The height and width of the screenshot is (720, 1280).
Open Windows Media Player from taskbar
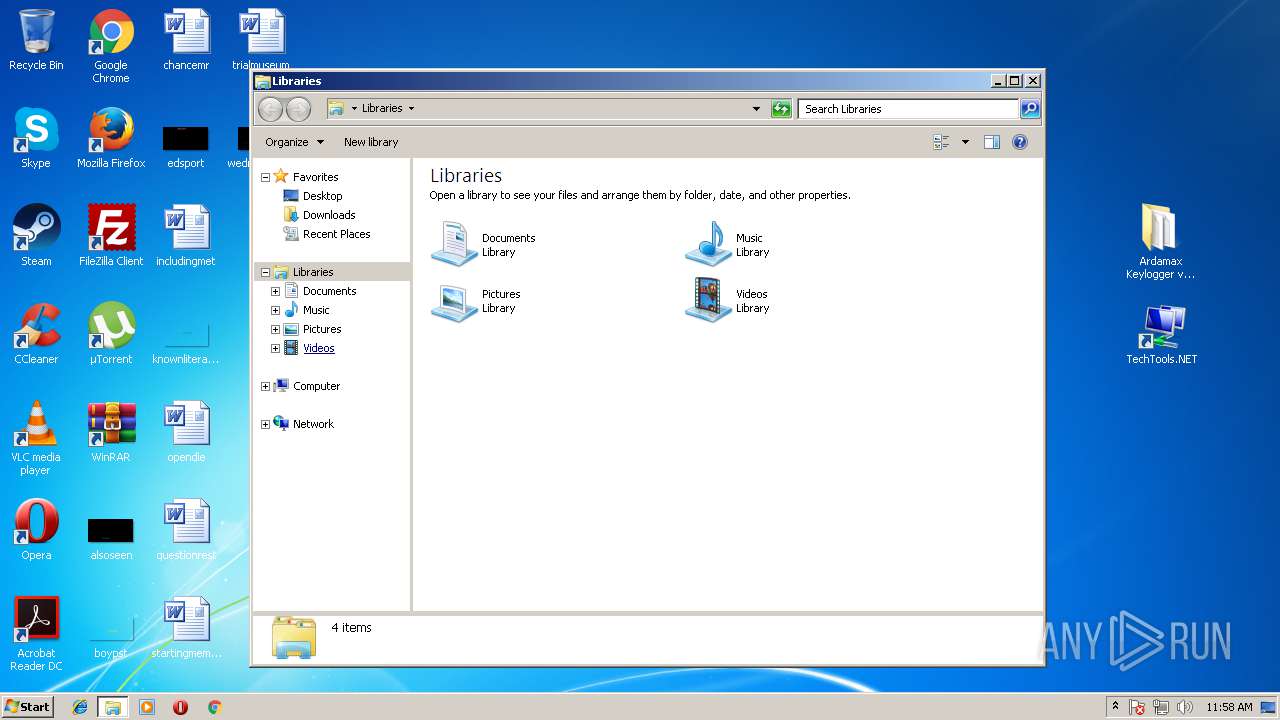(x=147, y=707)
